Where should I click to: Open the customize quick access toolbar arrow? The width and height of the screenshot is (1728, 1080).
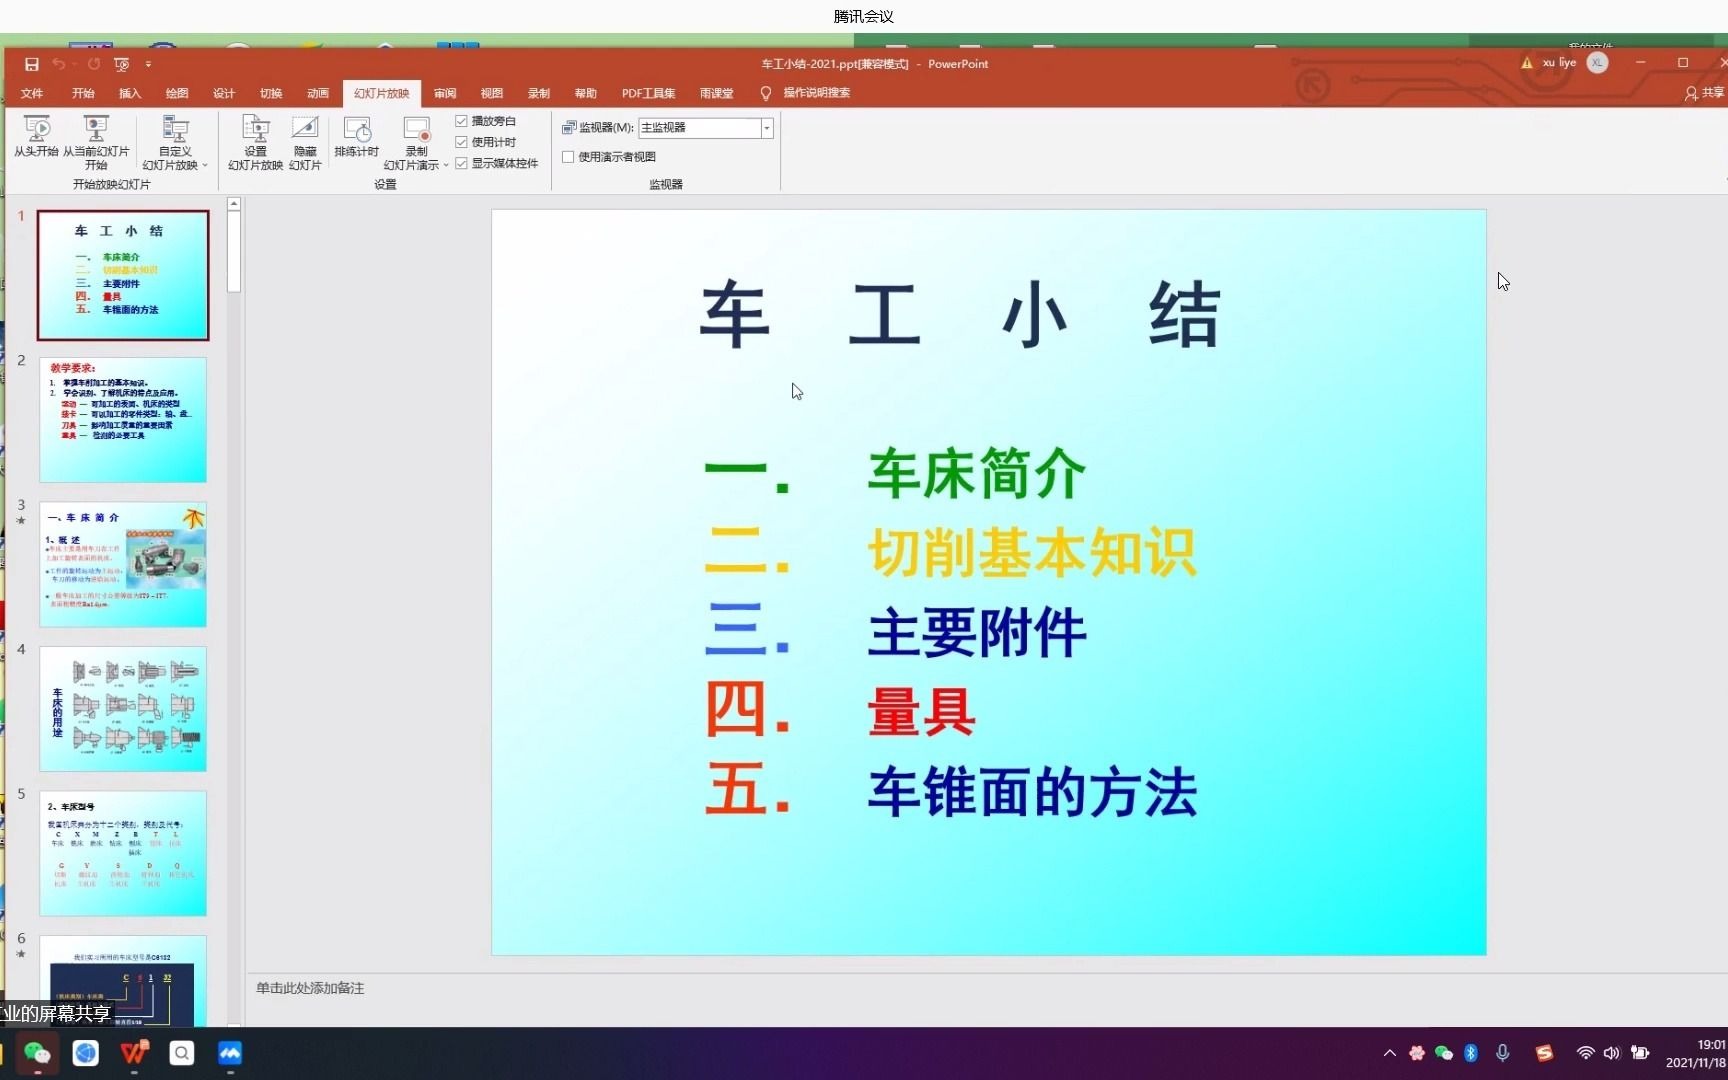148,64
